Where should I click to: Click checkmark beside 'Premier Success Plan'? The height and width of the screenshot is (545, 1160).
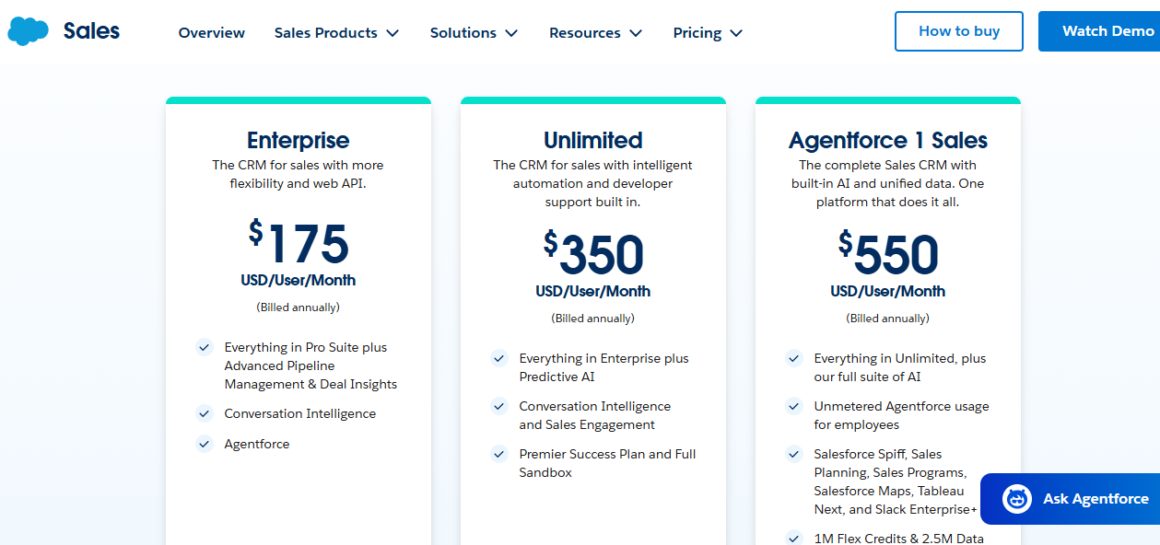(499, 454)
